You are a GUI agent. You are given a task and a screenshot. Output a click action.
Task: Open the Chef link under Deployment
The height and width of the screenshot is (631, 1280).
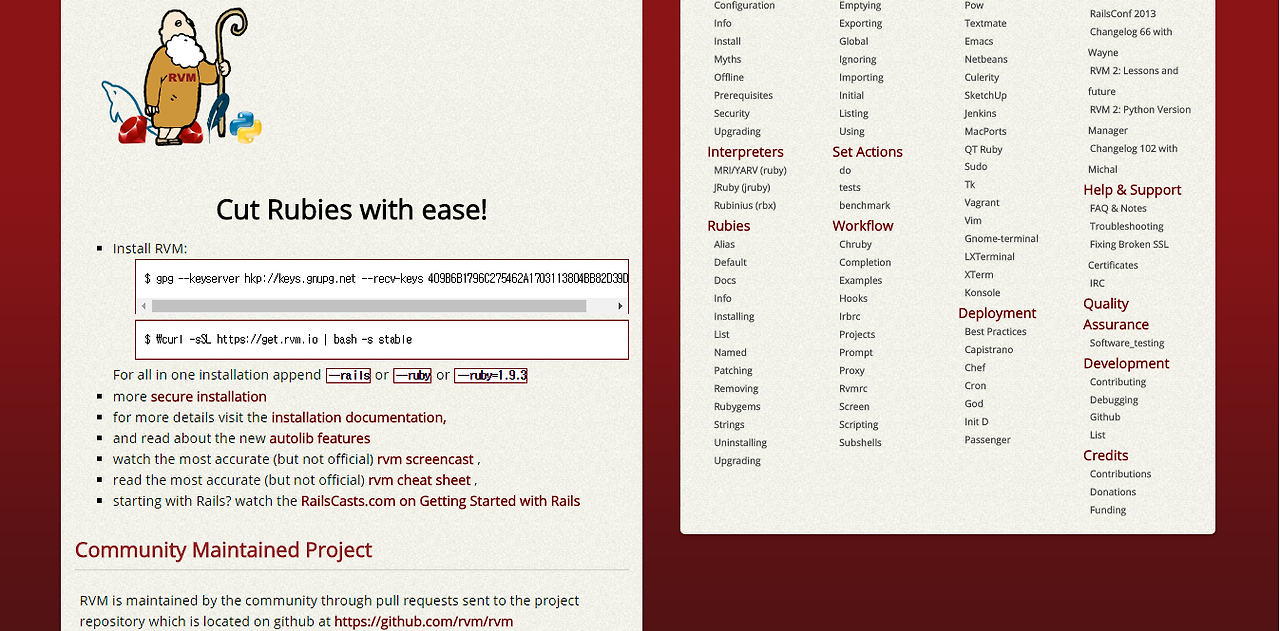click(x=975, y=368)
